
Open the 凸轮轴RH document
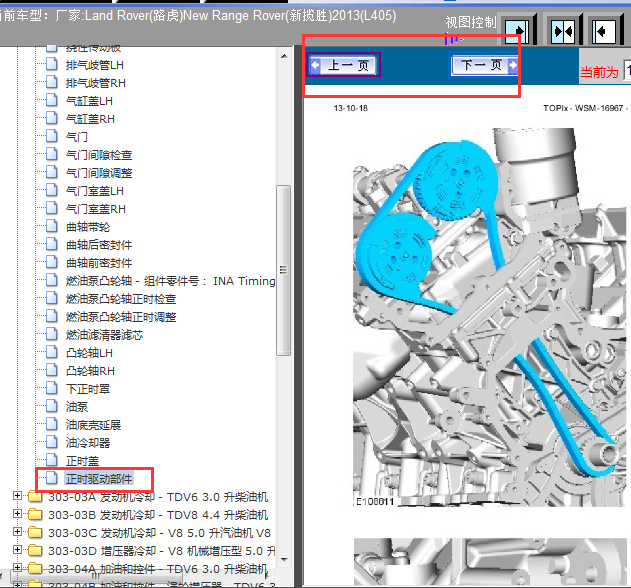[91, 371]
